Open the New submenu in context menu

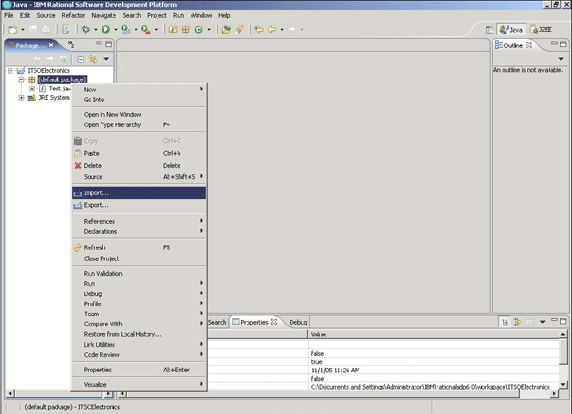pyautogui.click(x=139, y=89)
